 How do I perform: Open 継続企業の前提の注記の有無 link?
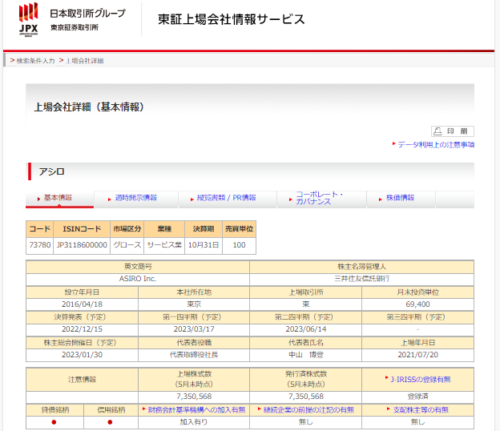pyautogui.click(x=309, y=410)
